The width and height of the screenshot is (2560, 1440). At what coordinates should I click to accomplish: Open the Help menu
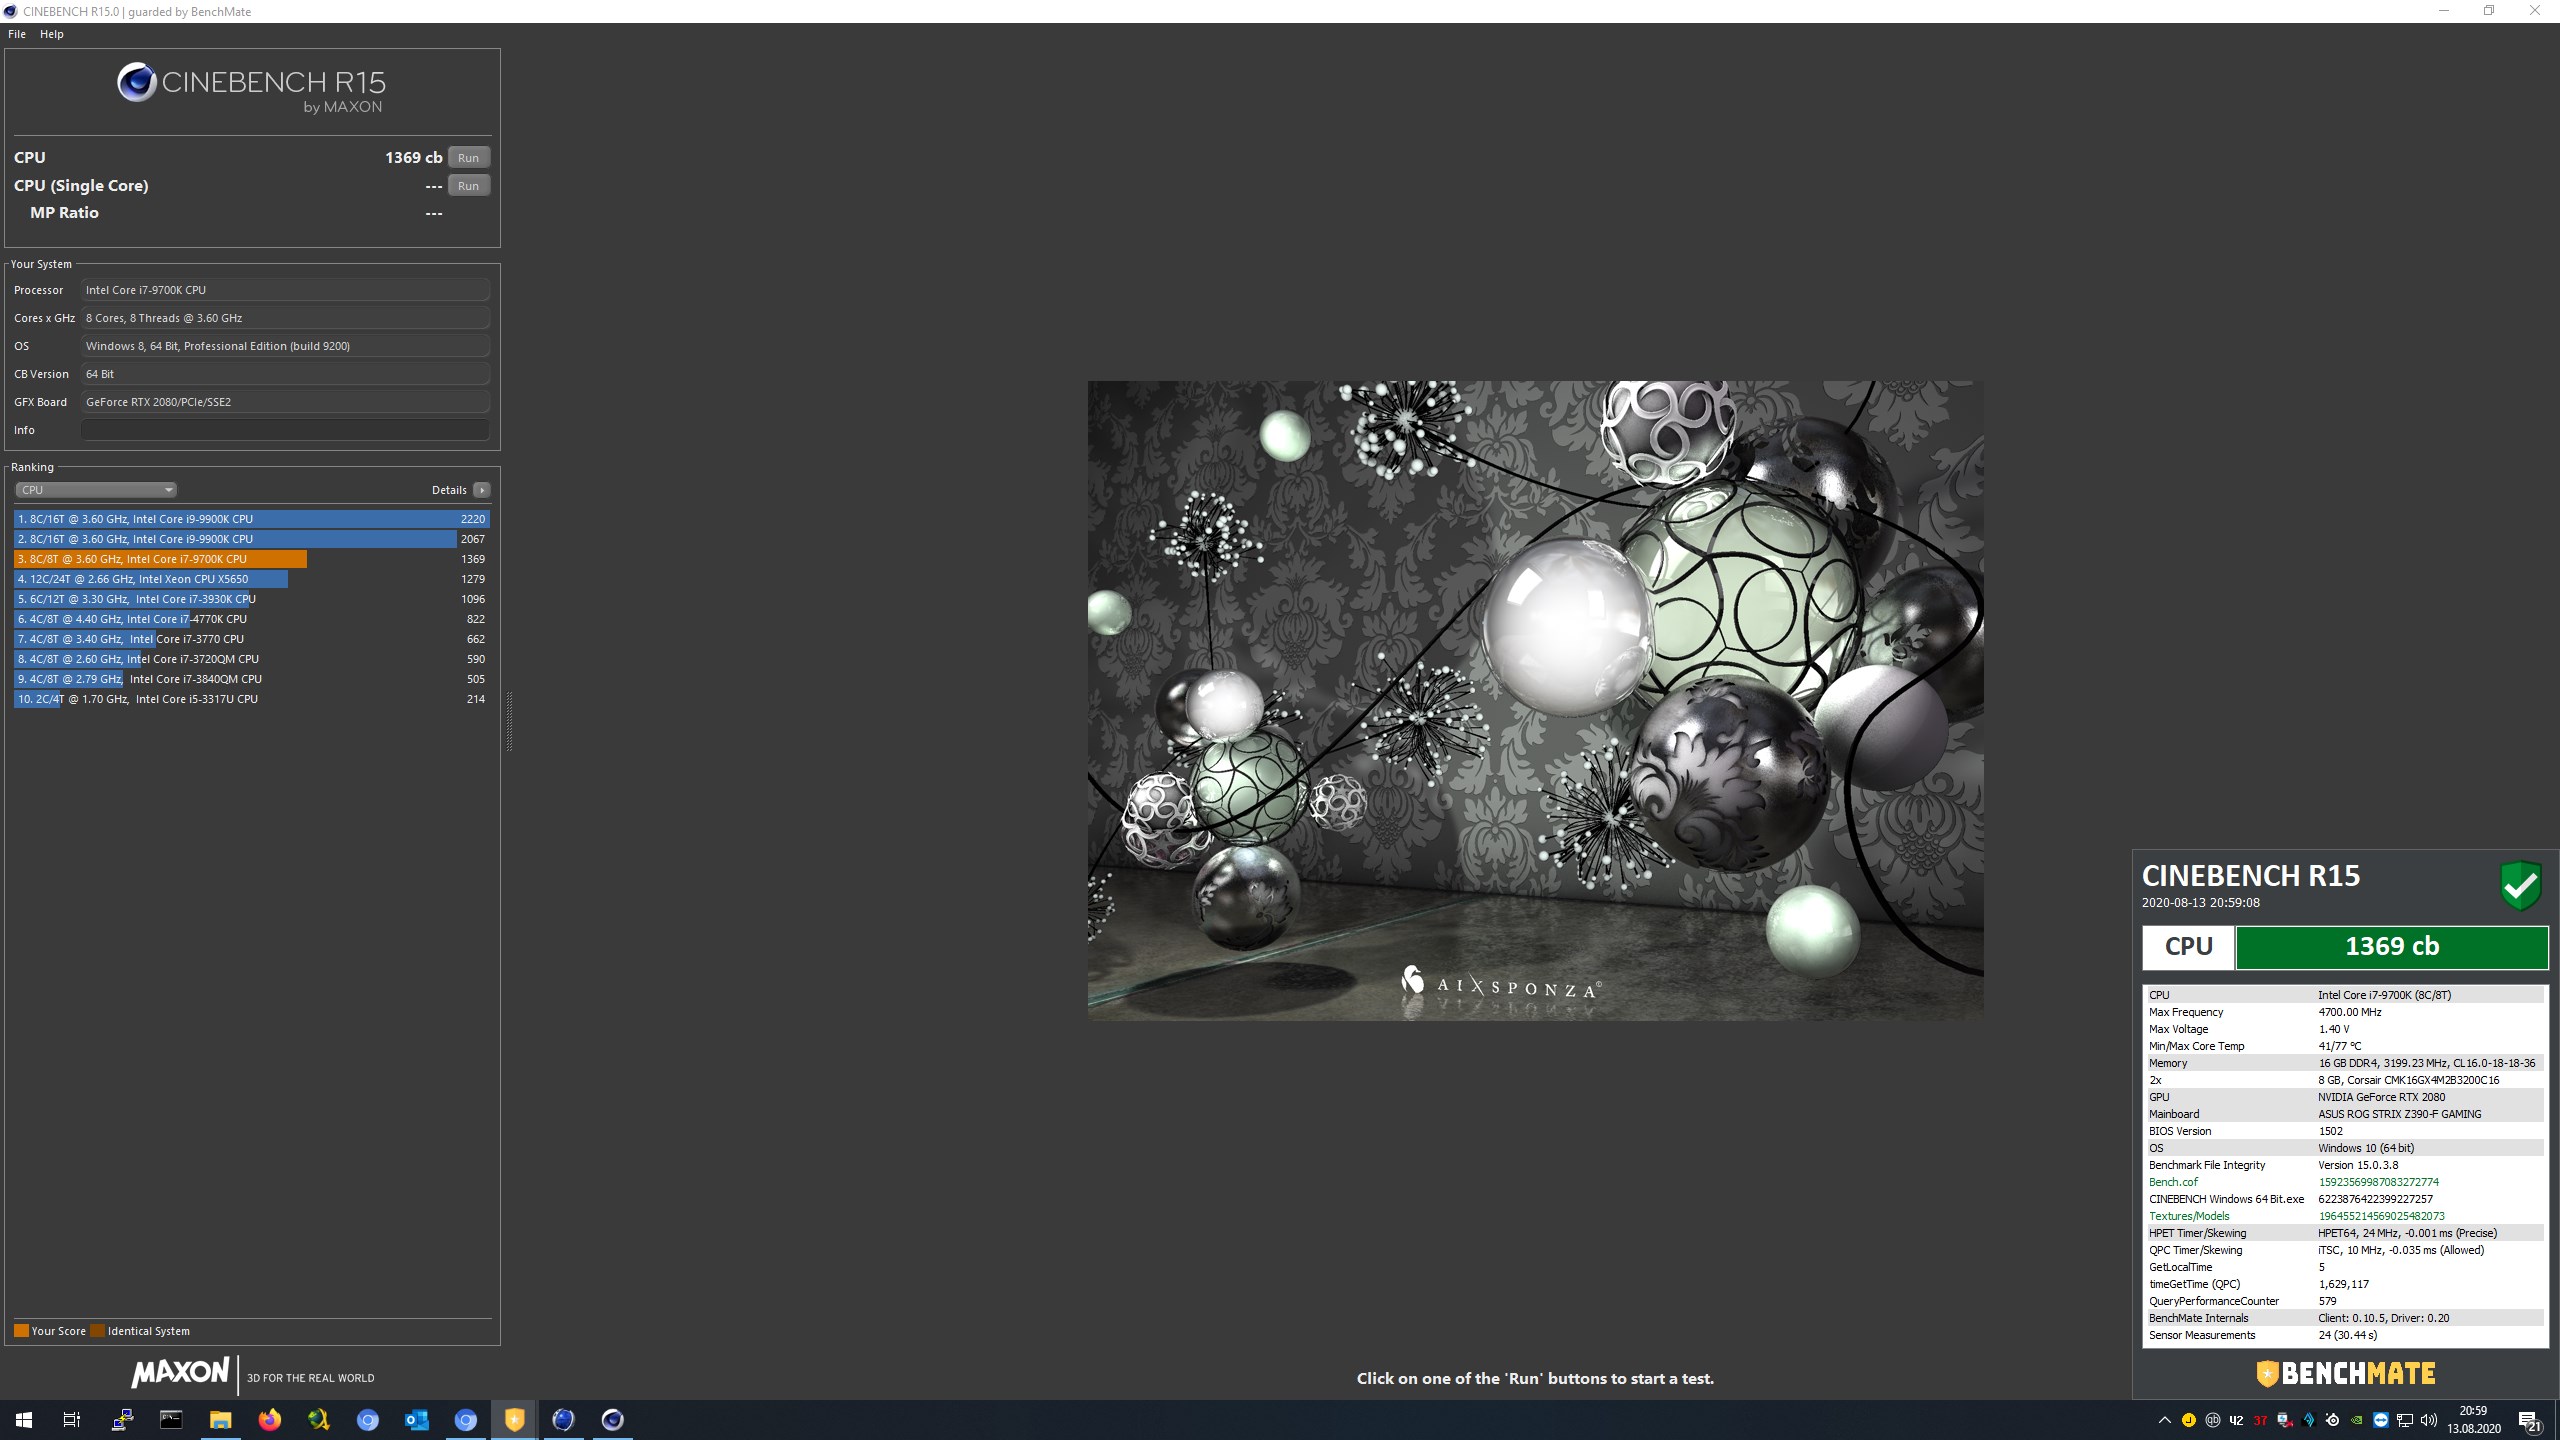52,34
